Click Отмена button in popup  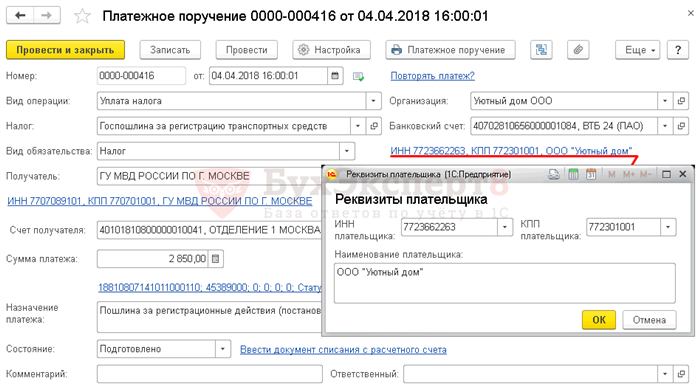coord(649,320)
